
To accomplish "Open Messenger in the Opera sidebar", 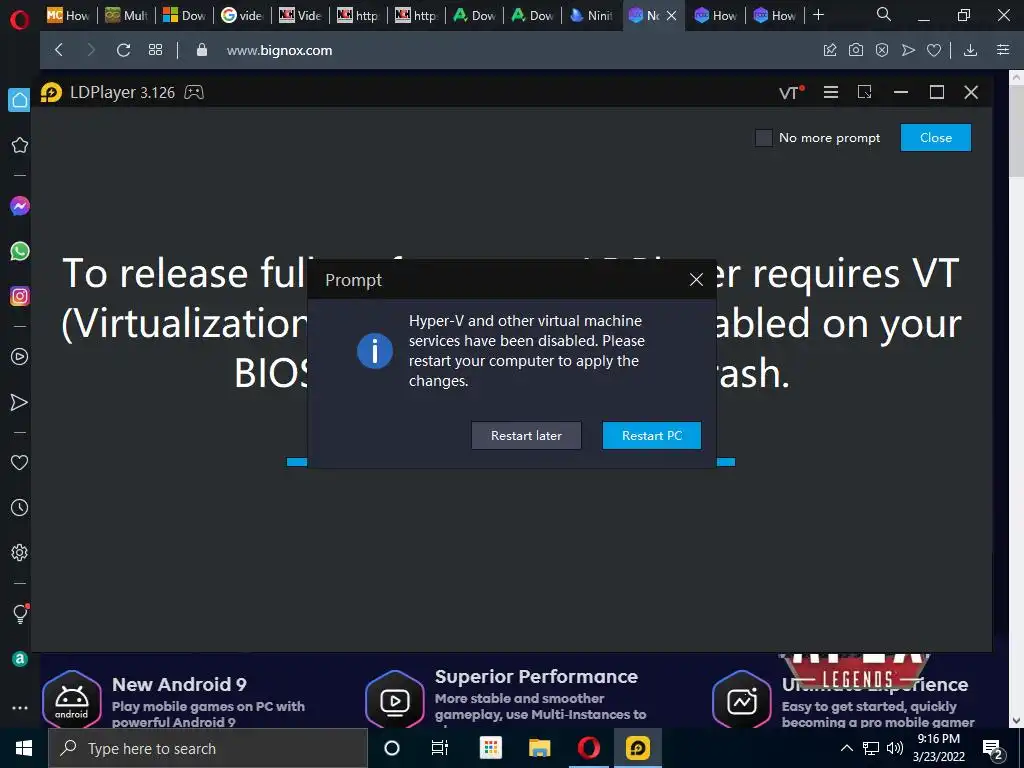I will pos(20,206).
